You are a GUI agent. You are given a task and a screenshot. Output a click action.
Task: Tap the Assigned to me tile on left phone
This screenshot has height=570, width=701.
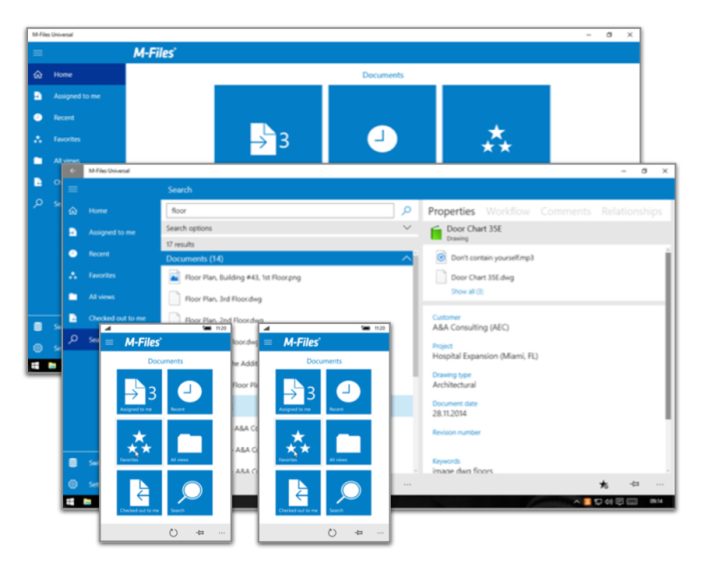point(139,392)
